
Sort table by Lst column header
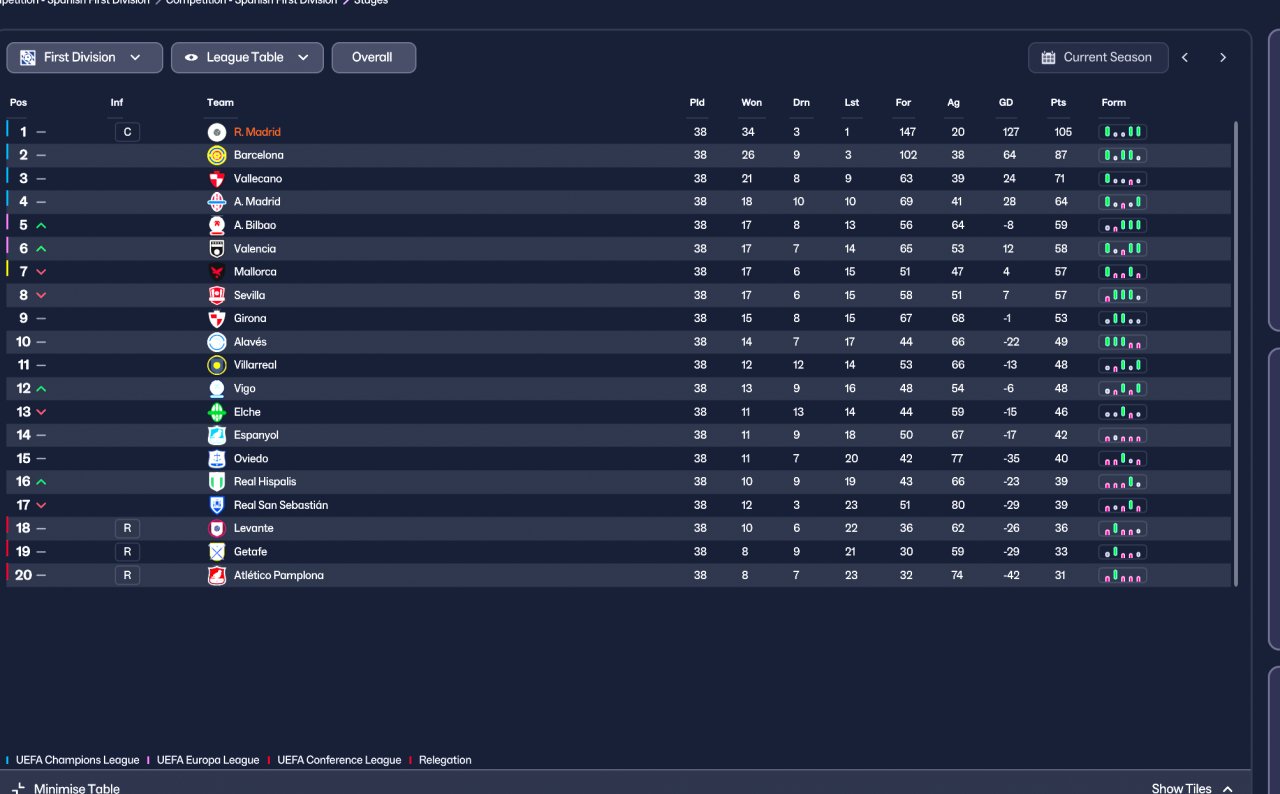point(852,102)
